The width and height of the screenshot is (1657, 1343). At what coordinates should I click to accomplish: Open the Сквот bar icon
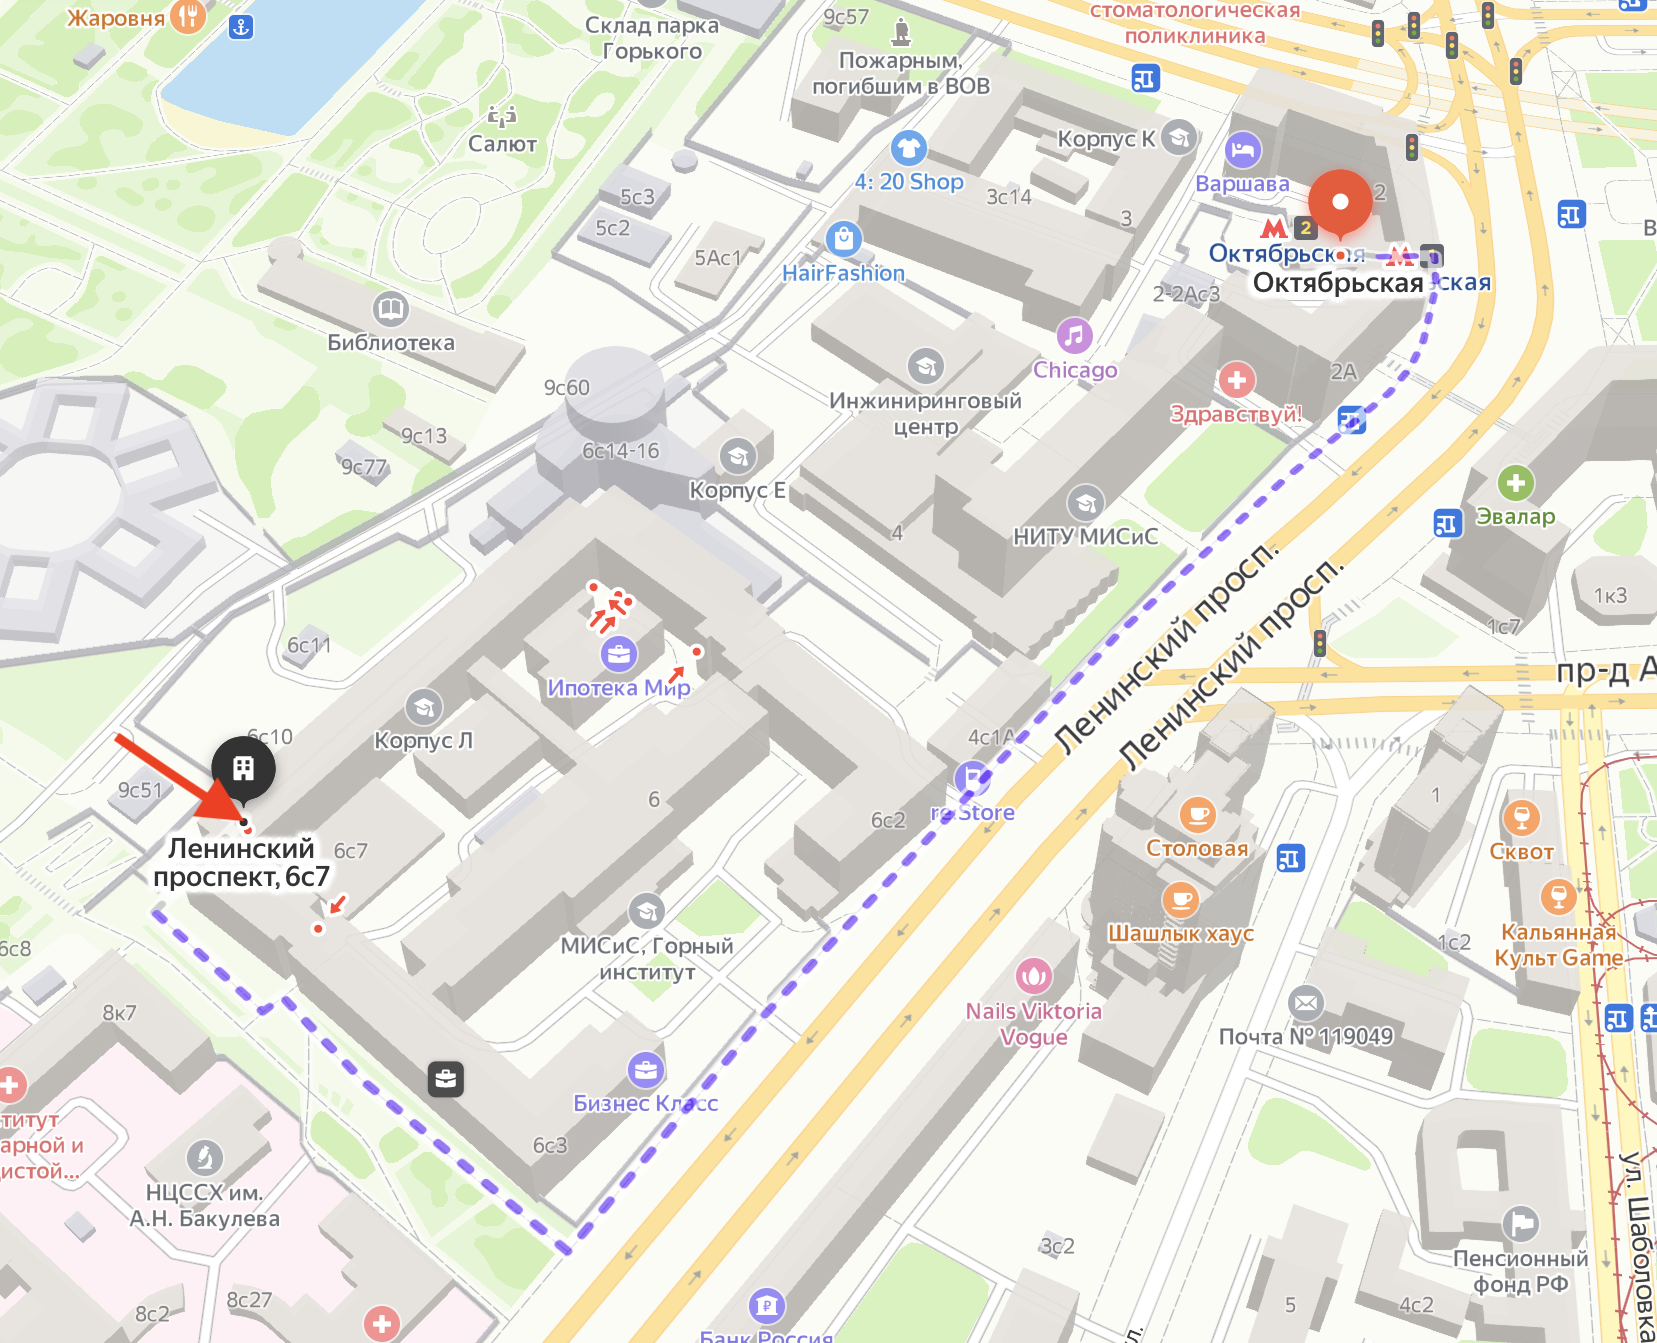[1521, 817]
